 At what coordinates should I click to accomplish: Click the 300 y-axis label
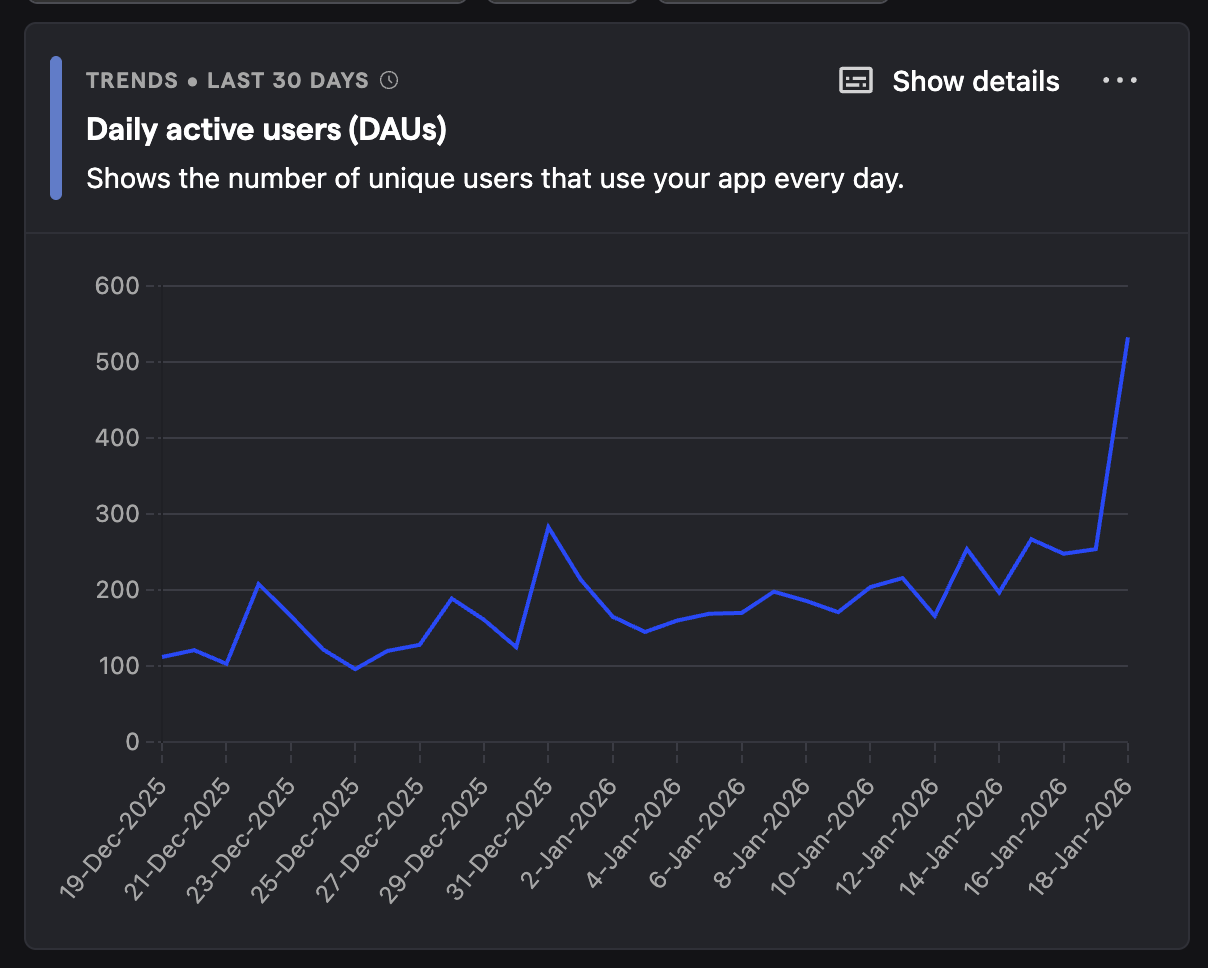click(117, 514)
